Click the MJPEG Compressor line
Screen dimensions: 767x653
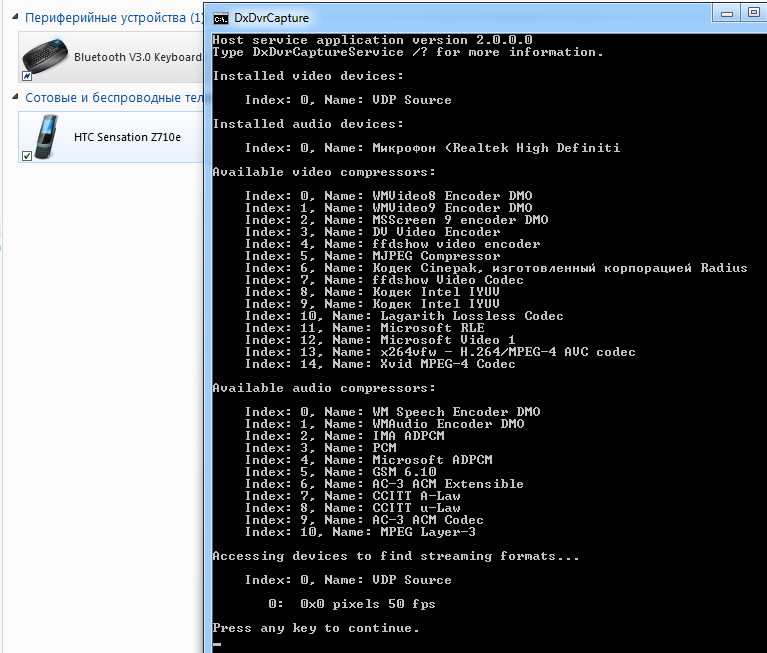coord(372,255)
